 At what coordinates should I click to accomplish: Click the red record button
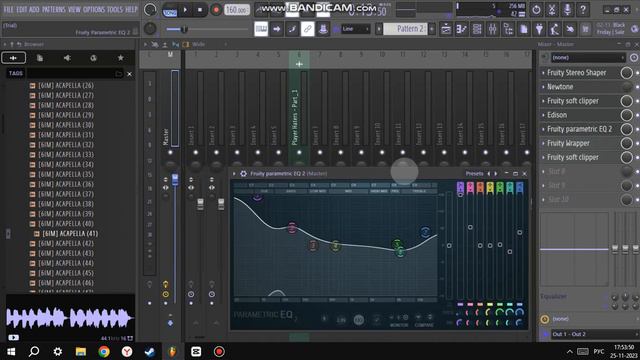coord(216,10)
